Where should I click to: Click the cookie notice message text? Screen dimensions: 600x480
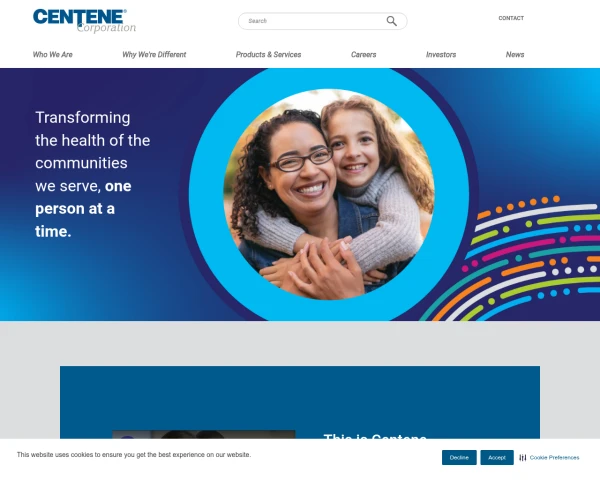point(134,455)
